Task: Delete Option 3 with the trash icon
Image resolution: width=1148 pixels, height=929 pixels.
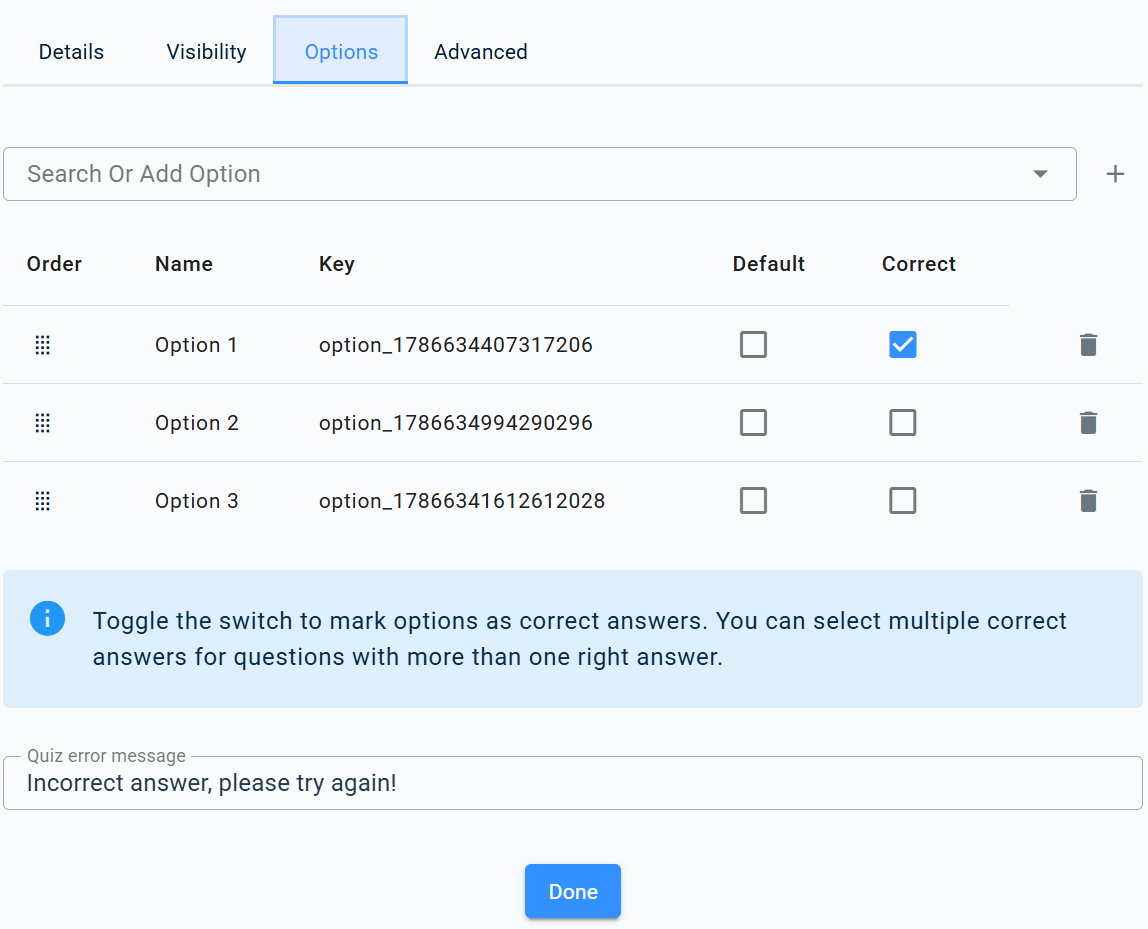Action: tap(1089, 501)
